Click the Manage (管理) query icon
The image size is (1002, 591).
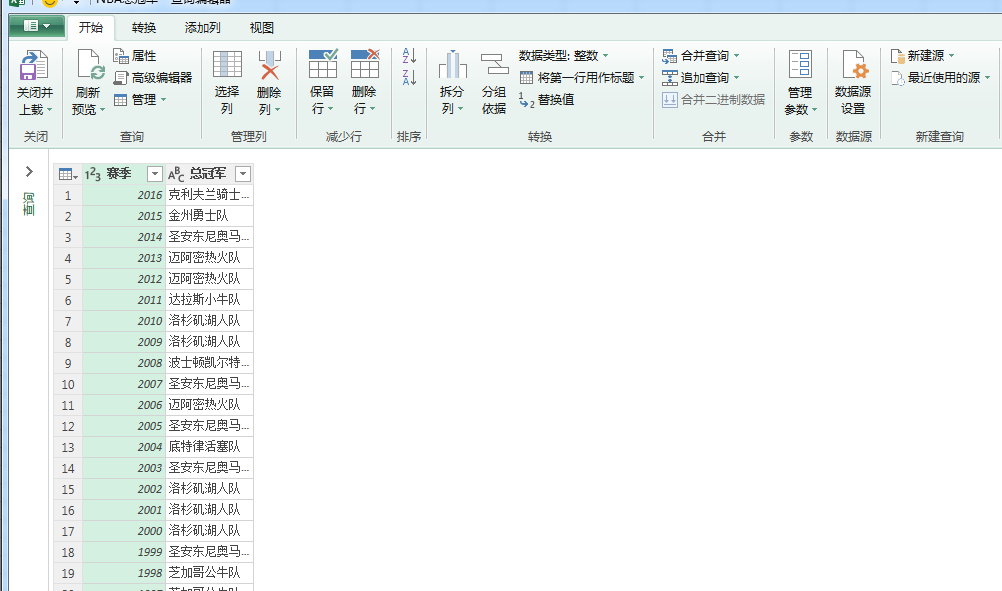120,100
